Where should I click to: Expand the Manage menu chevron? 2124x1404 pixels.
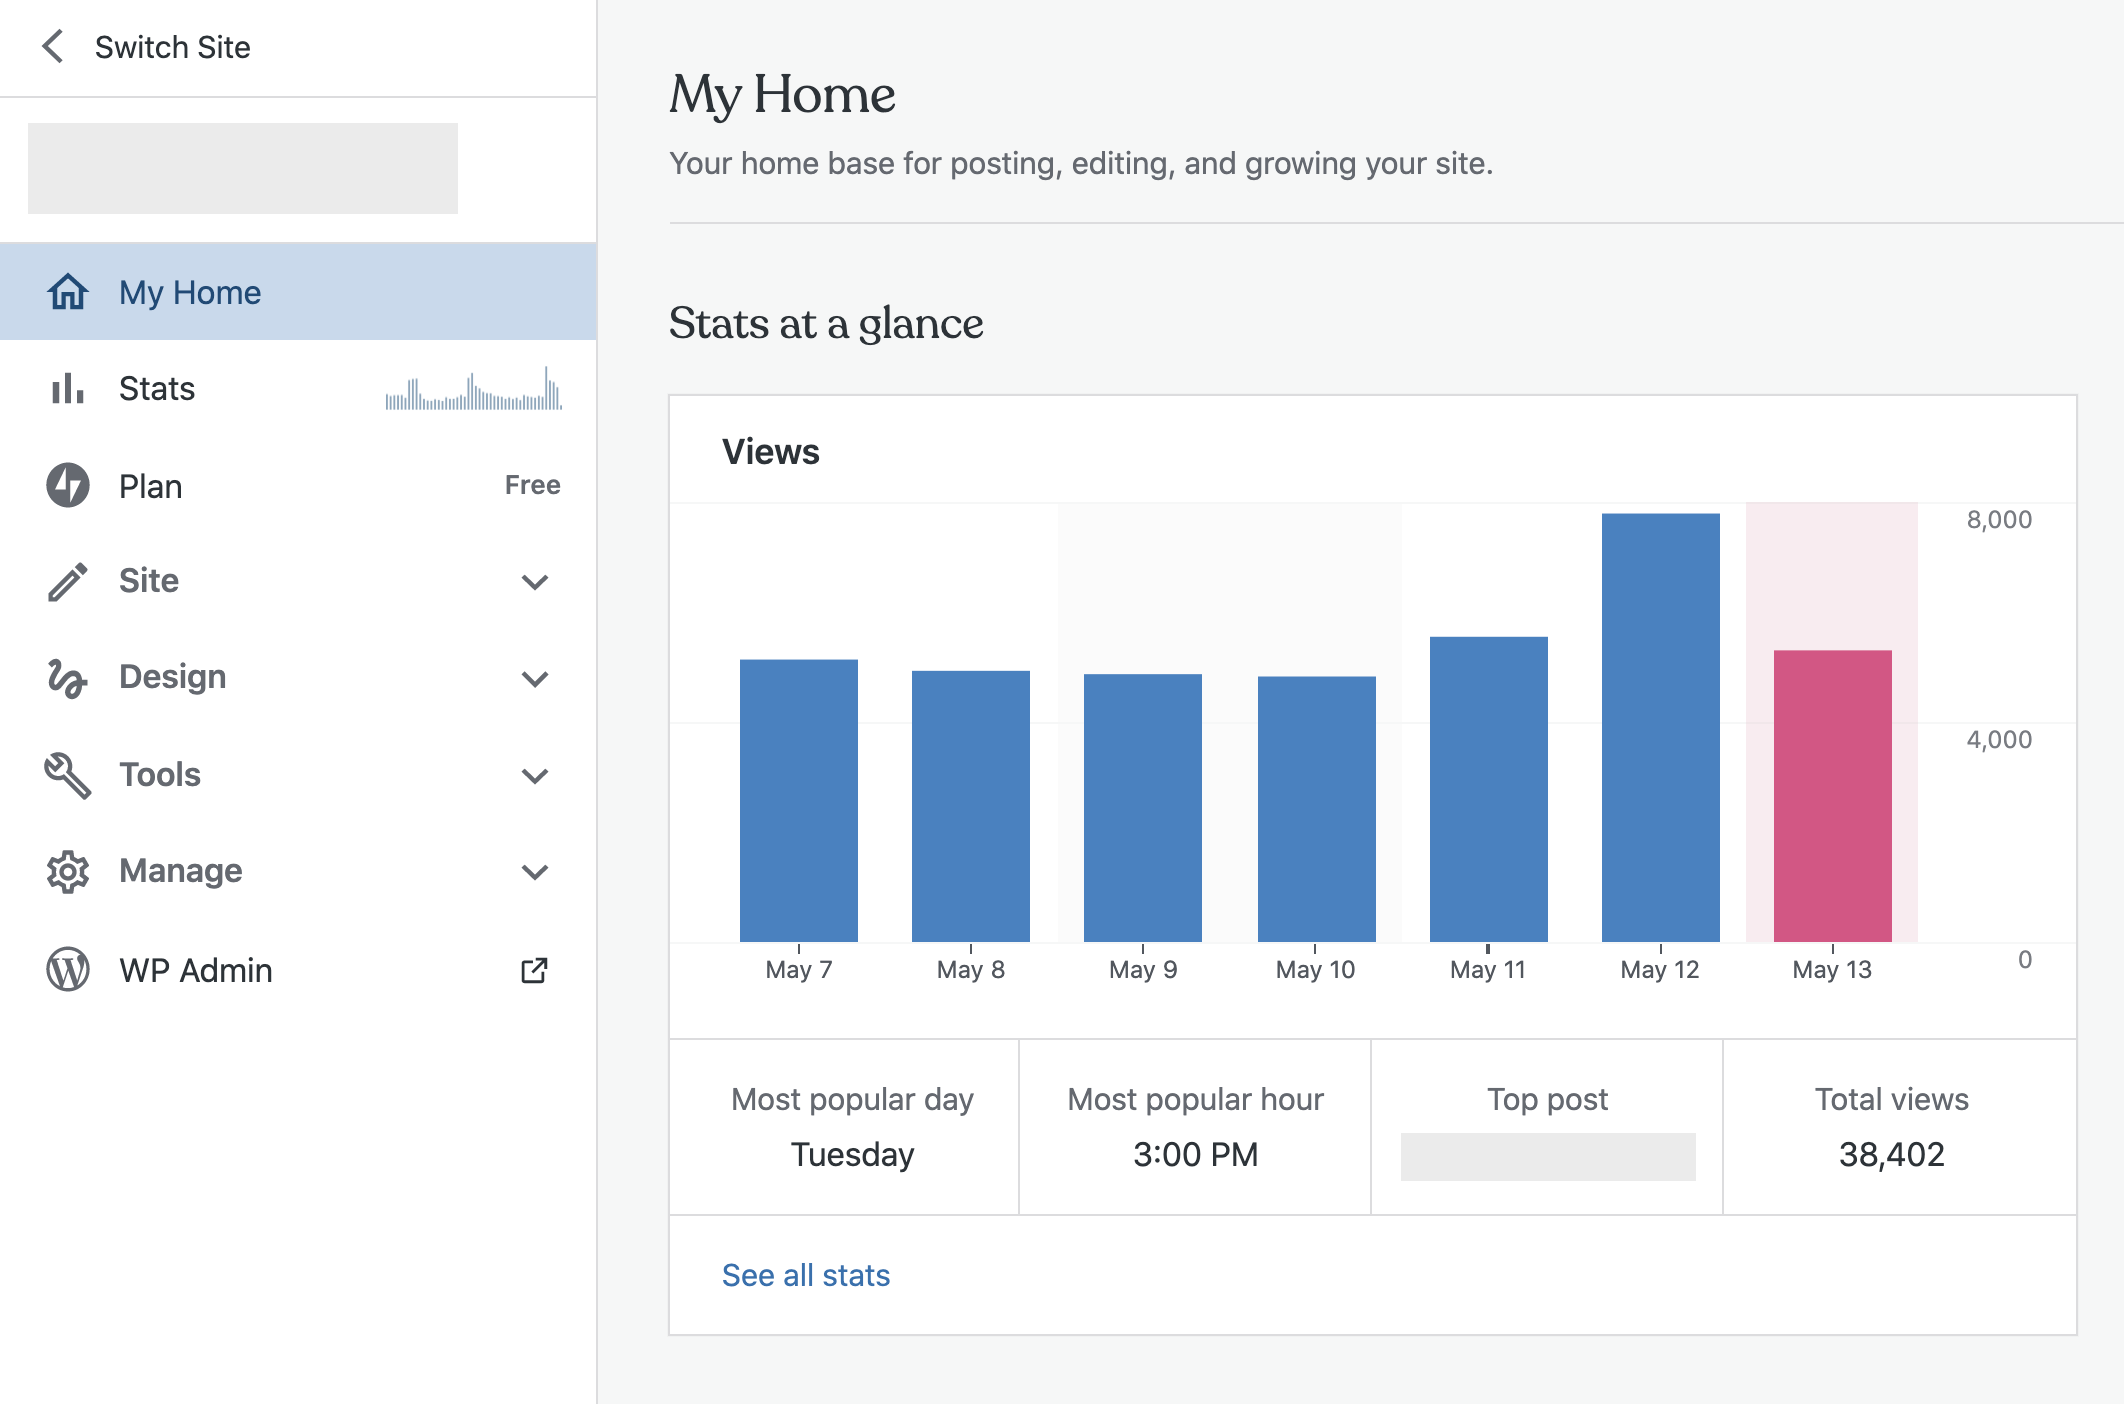[535, 872]
